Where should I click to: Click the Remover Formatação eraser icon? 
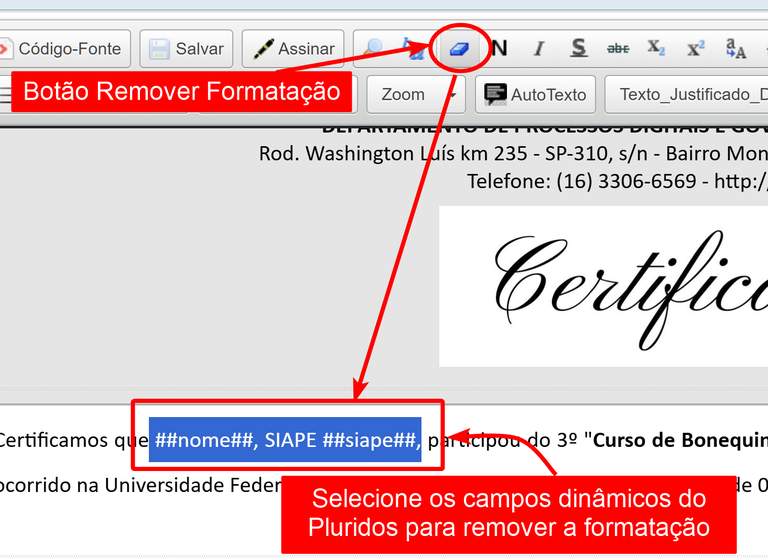pos(459,49)
